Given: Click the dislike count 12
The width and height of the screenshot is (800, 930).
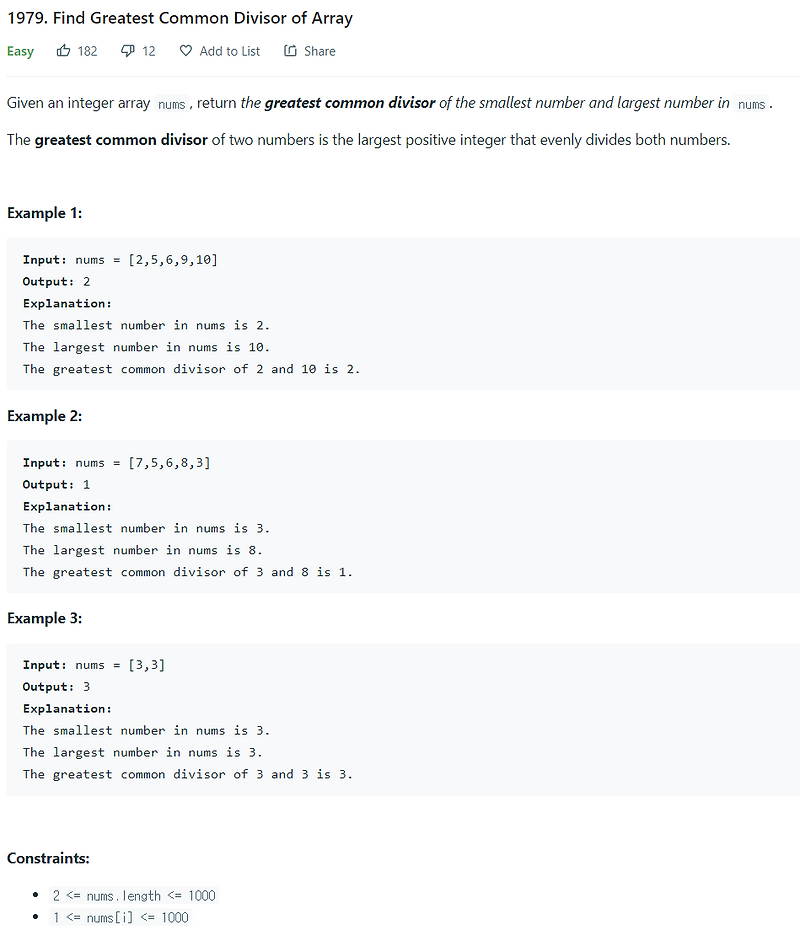Looking at the screenshot, I should click(x=150, y=51).
